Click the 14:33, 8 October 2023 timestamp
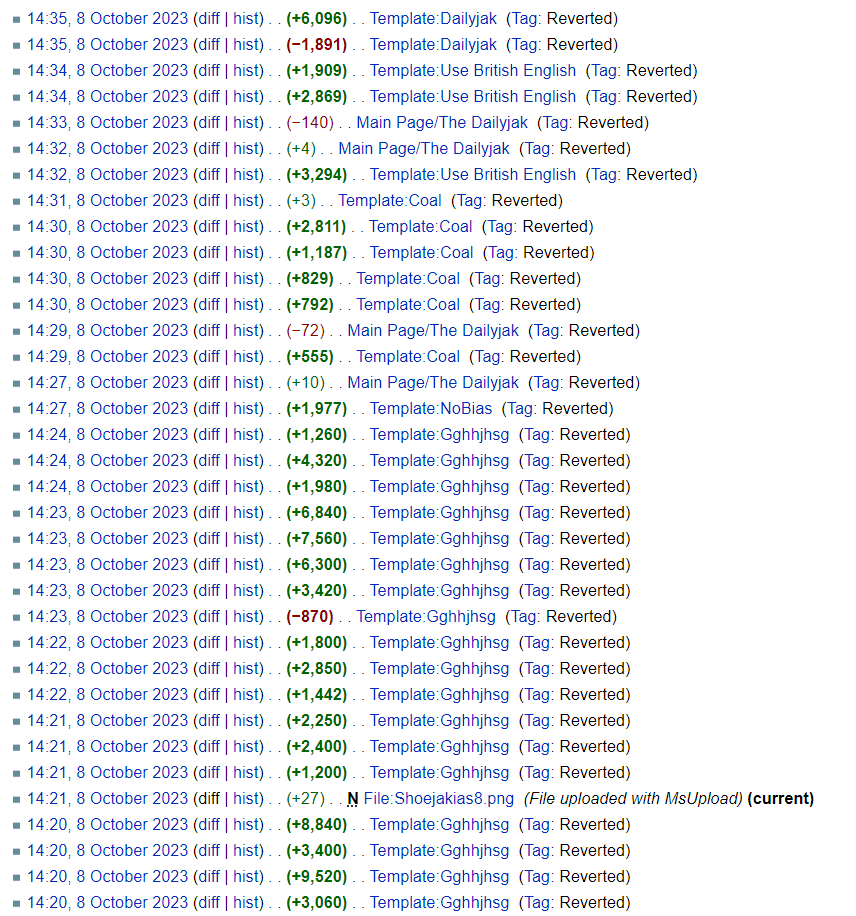This screenshot has width=856, height=916. tap(107, 123)
